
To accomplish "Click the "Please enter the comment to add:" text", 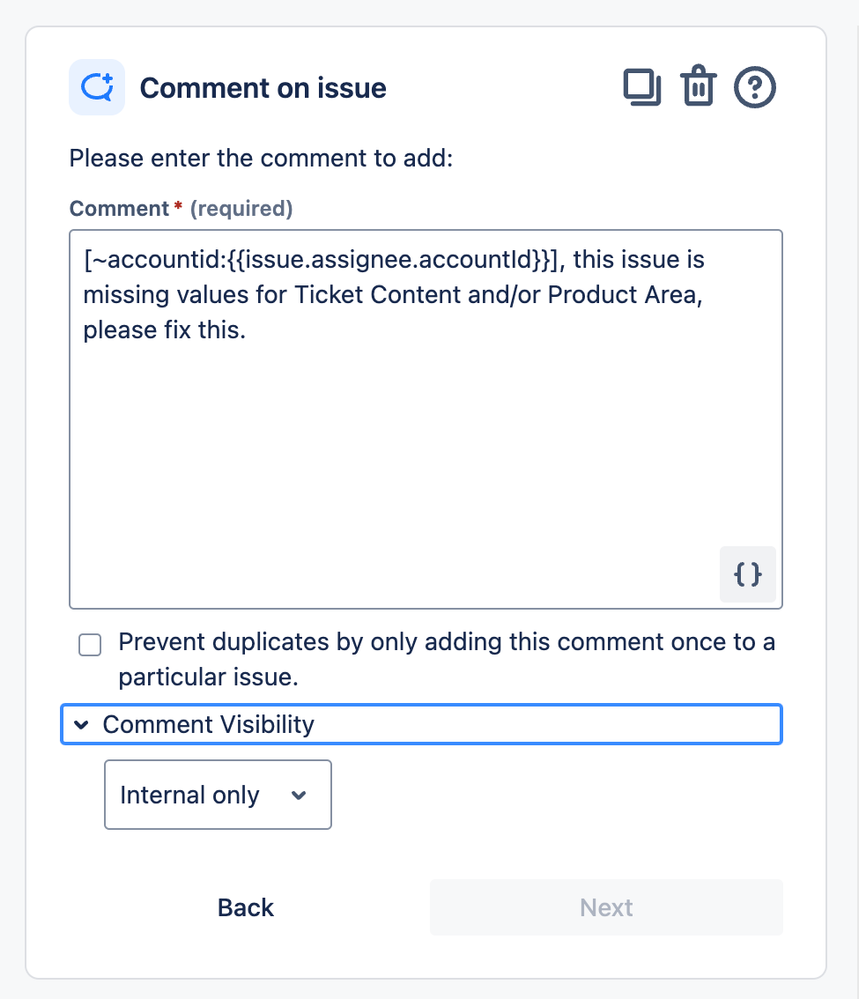I will click(x=261, y=158).
